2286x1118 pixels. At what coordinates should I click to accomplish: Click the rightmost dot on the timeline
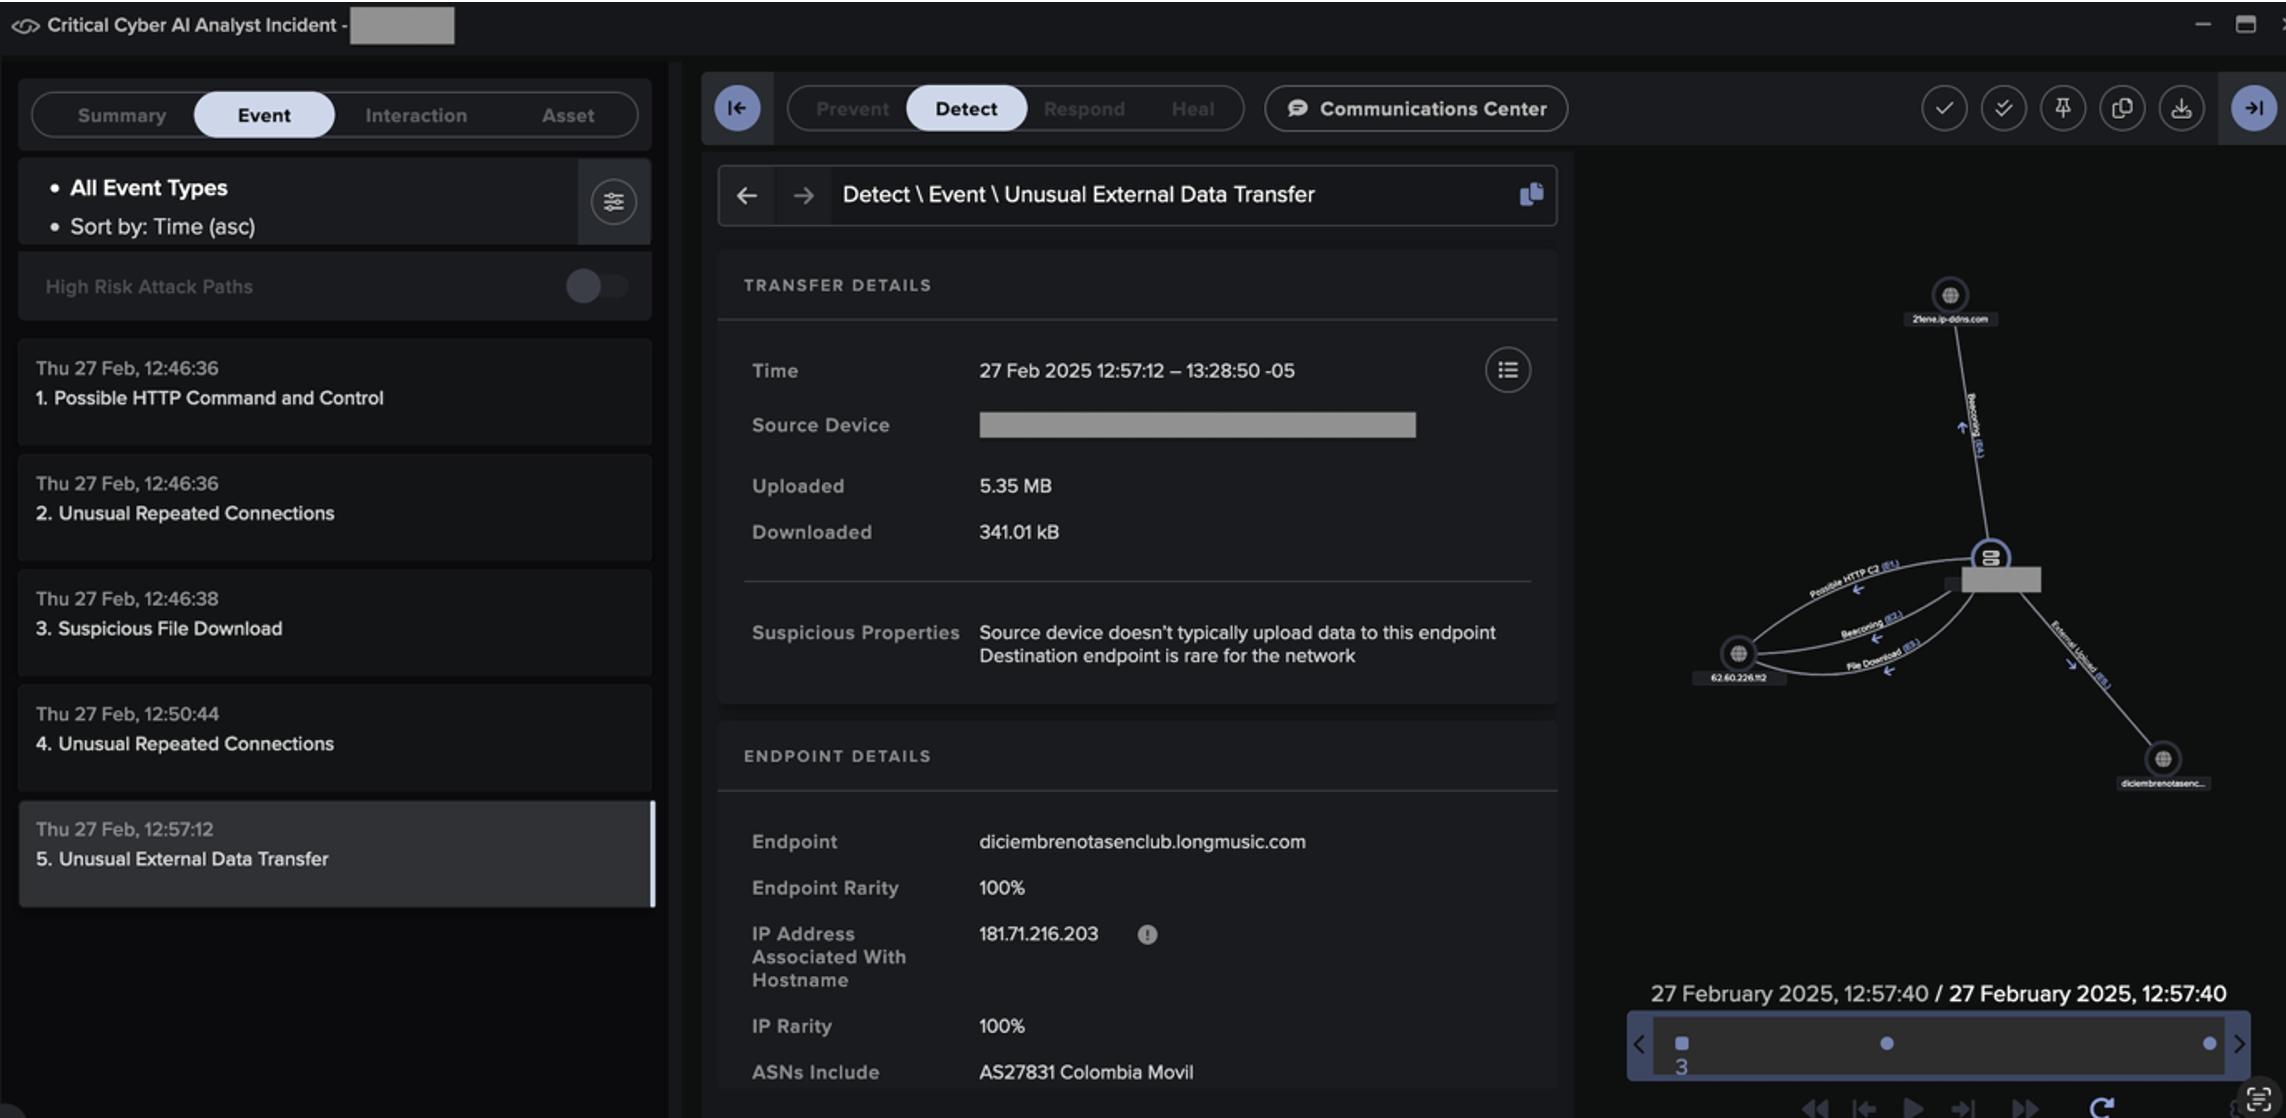2209,1043
